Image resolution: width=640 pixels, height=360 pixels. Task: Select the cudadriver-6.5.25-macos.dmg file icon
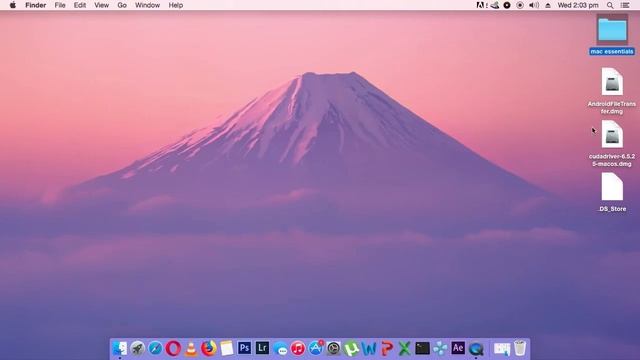pyautogui.click(x=612, y=134)
